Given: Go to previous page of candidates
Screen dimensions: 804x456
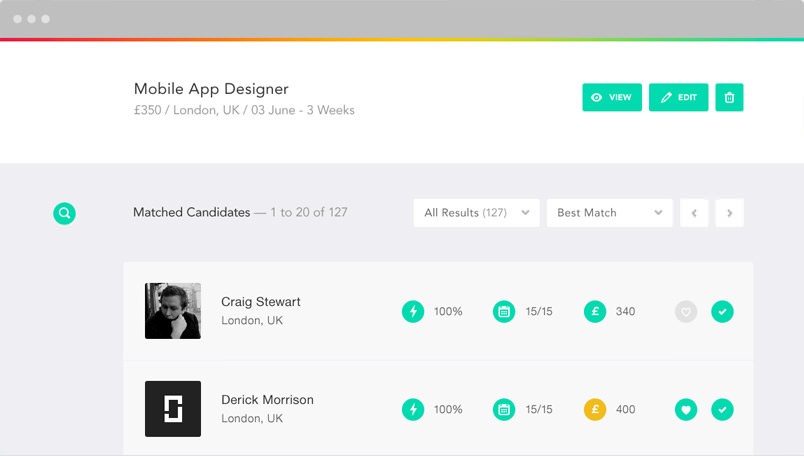Looking at the screenshot, I should click(x=694, y=213).
